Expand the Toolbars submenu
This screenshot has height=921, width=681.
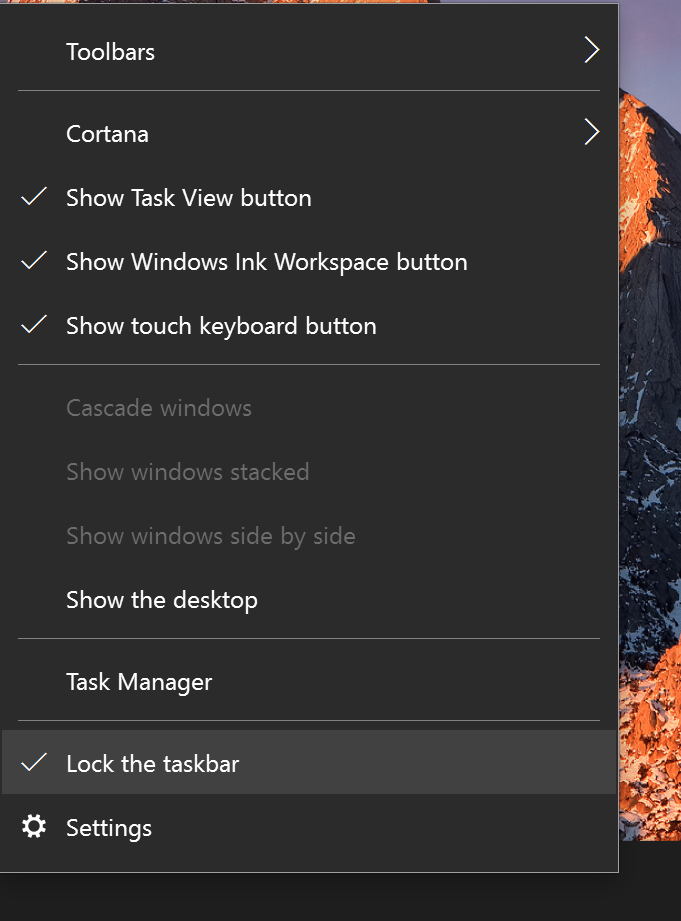coord(110,51)
